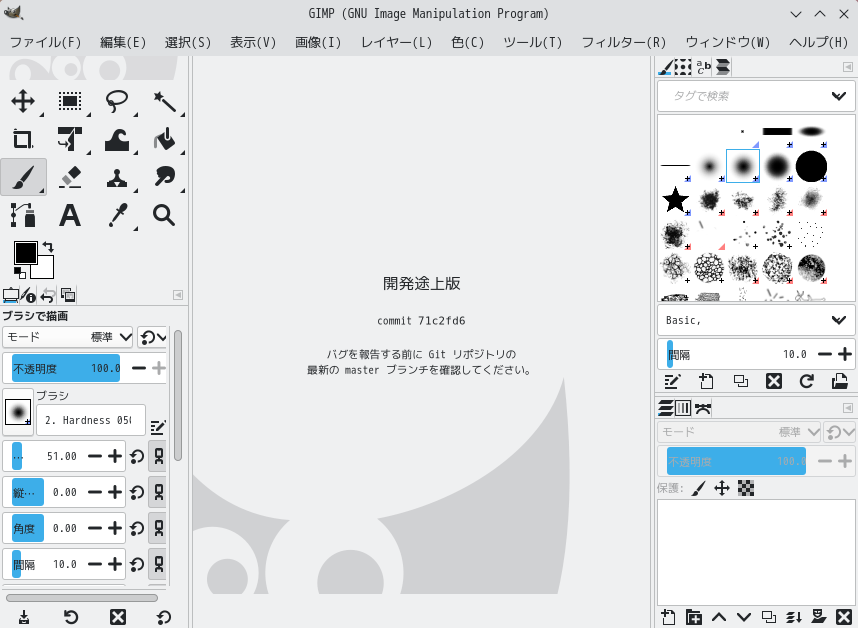Select the Free Select lasso tool
The width and height of the screenshot is (858, 628).
pyautogui.click(x=117, y=102)
